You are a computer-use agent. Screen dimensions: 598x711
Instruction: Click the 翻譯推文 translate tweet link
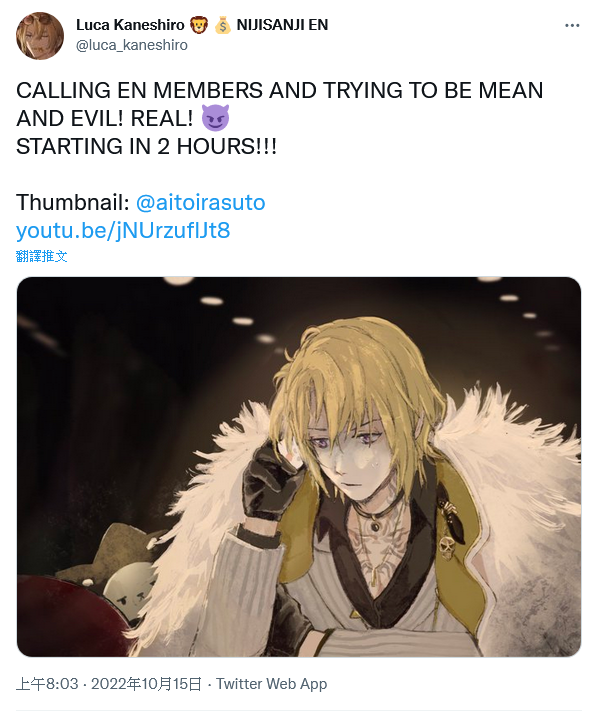(x=41, y=256)
